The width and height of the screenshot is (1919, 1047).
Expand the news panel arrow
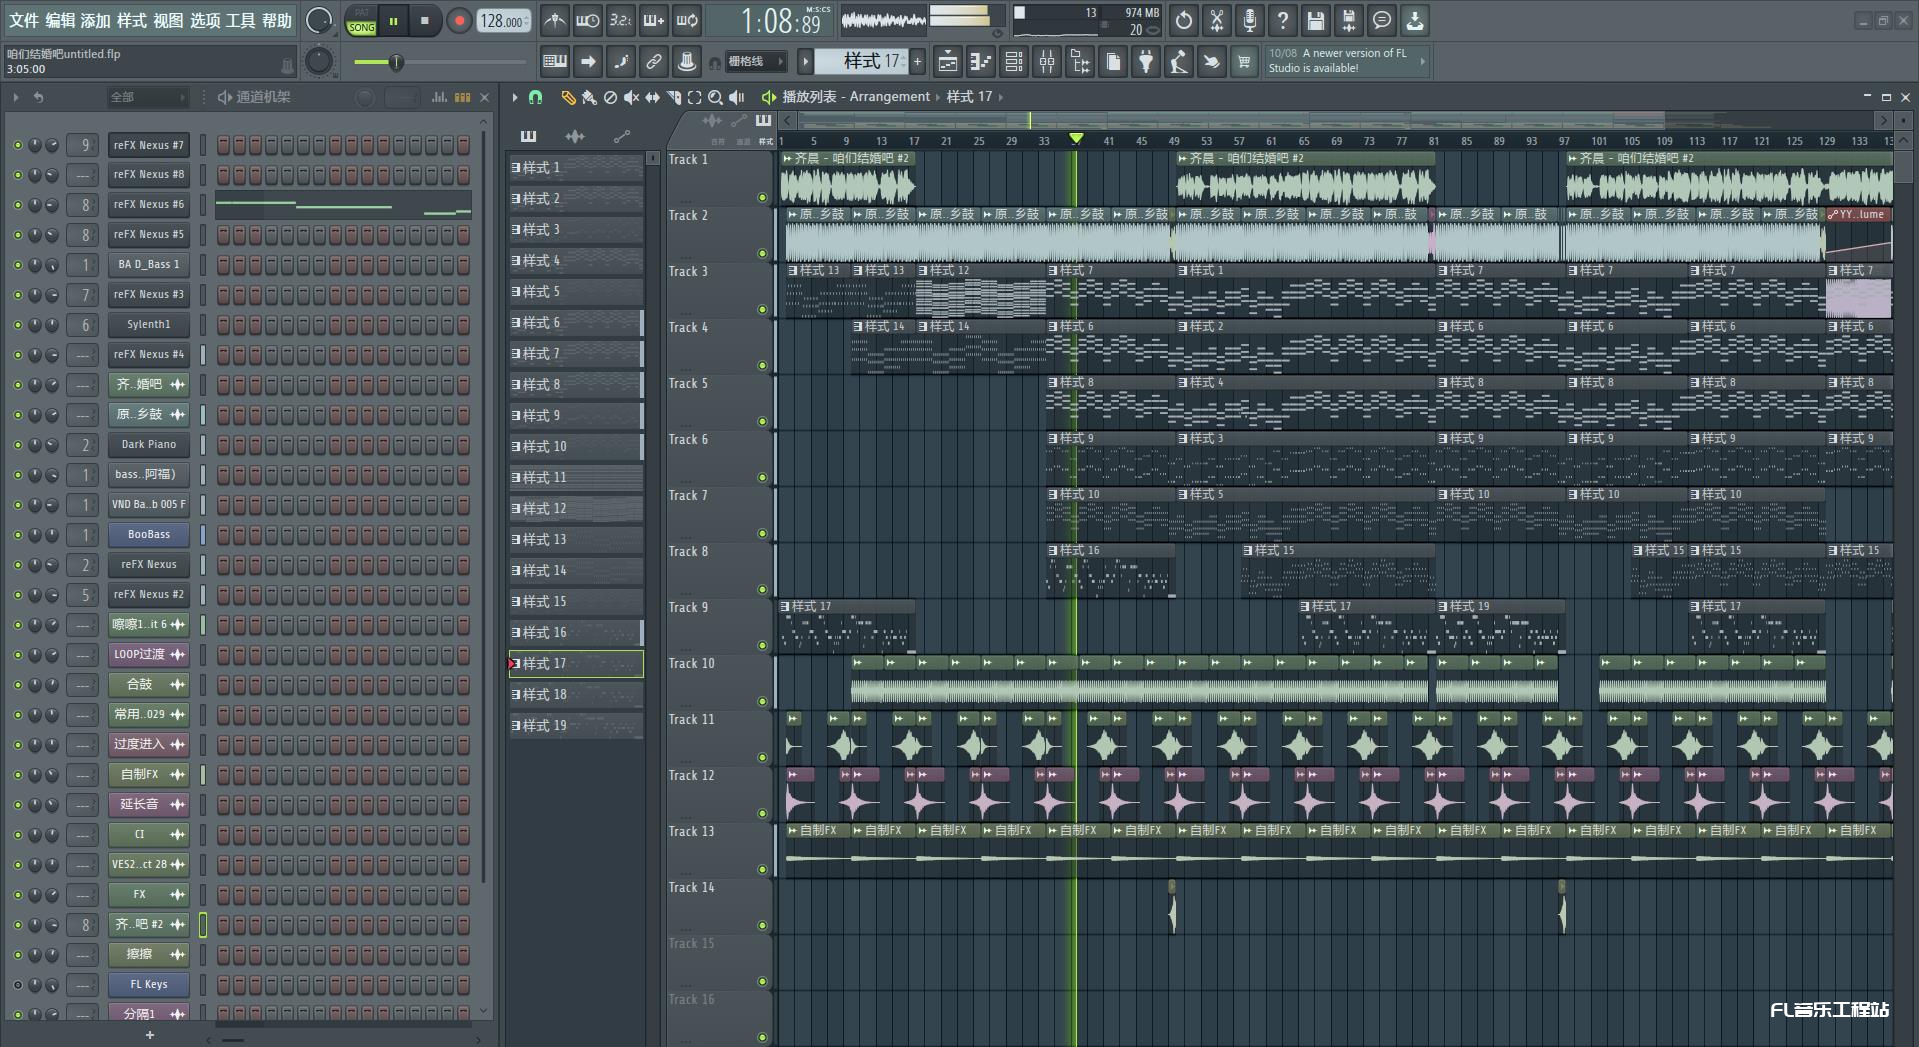click(1422, 61)
